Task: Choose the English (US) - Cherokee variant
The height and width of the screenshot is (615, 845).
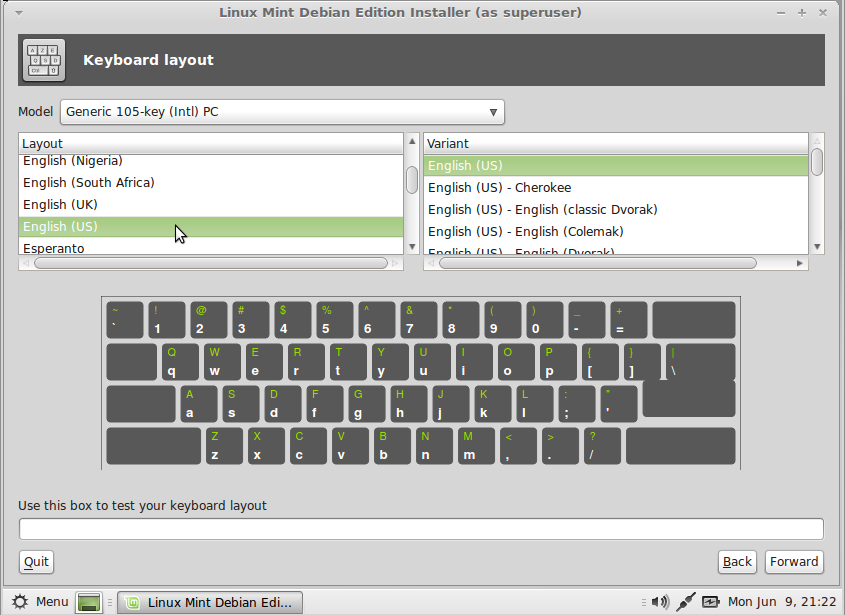Action: pos(520,187)
